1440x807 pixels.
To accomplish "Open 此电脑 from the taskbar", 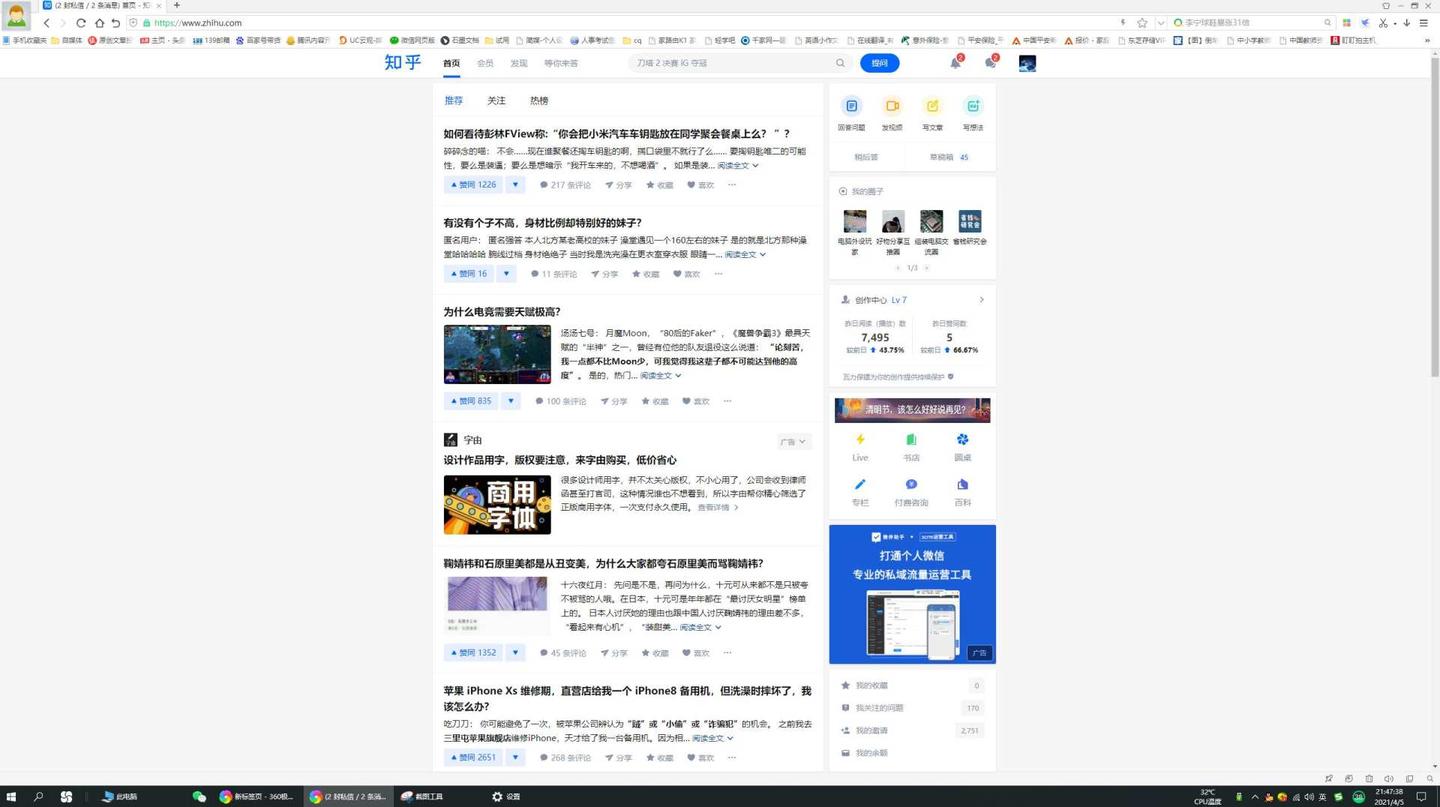I will [x=120, y=797].
